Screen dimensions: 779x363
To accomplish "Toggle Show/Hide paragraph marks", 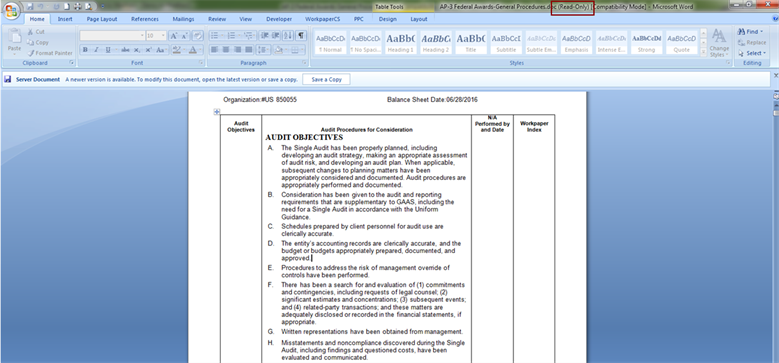I will 301,36.
